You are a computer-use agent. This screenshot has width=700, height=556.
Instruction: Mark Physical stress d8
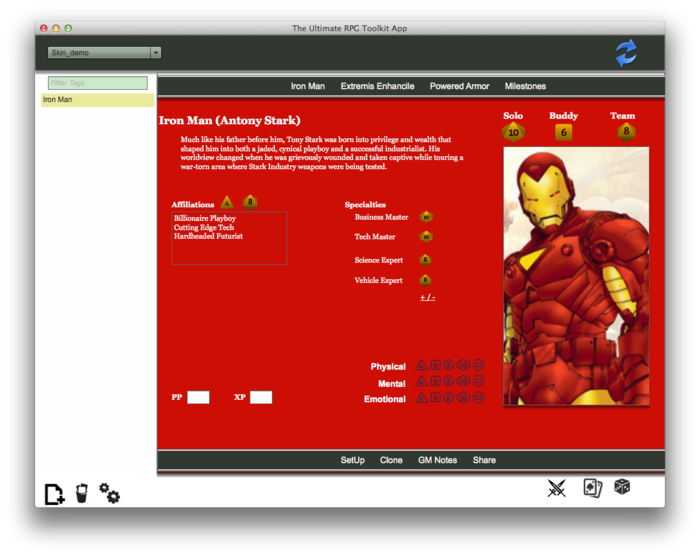pos(449,365)
